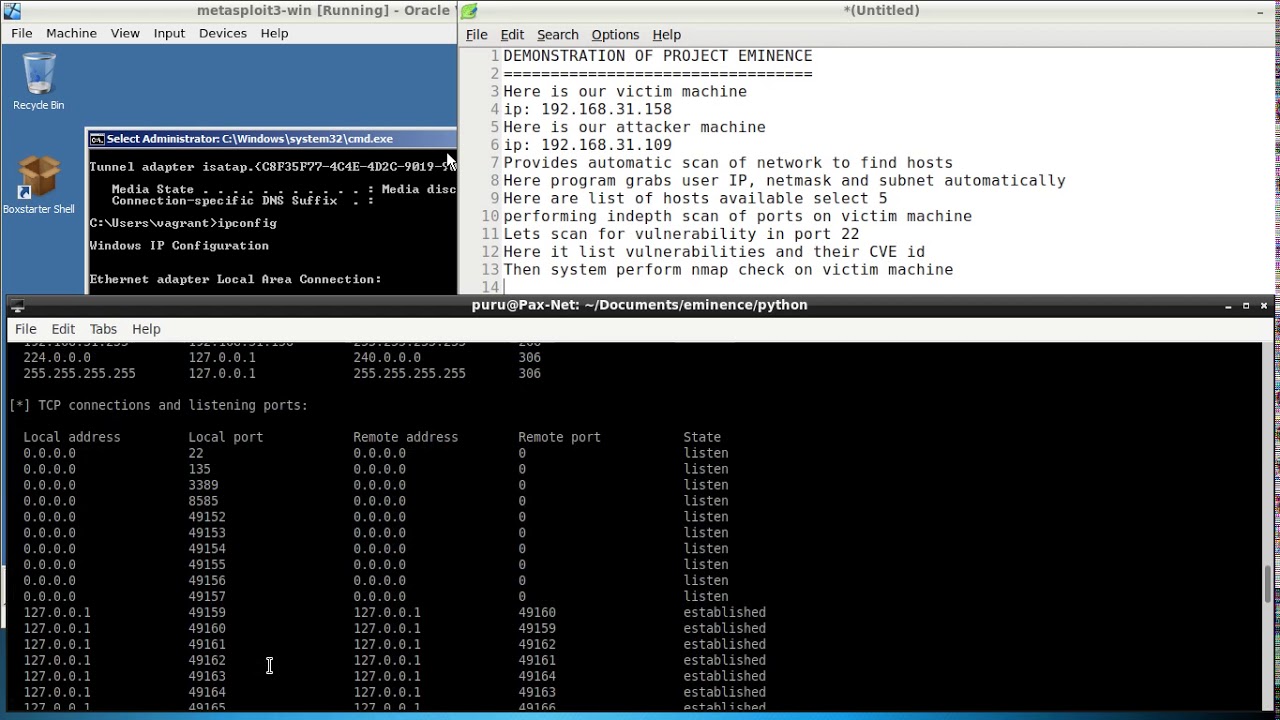Open the text editor Help menu
The height and width of the screenshot is (720, 1280).
666,34
